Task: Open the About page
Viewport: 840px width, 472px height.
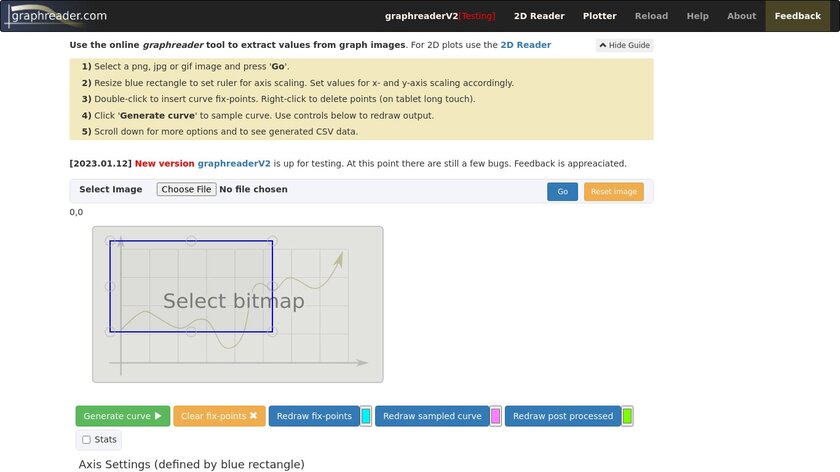Action: (741, 16)
